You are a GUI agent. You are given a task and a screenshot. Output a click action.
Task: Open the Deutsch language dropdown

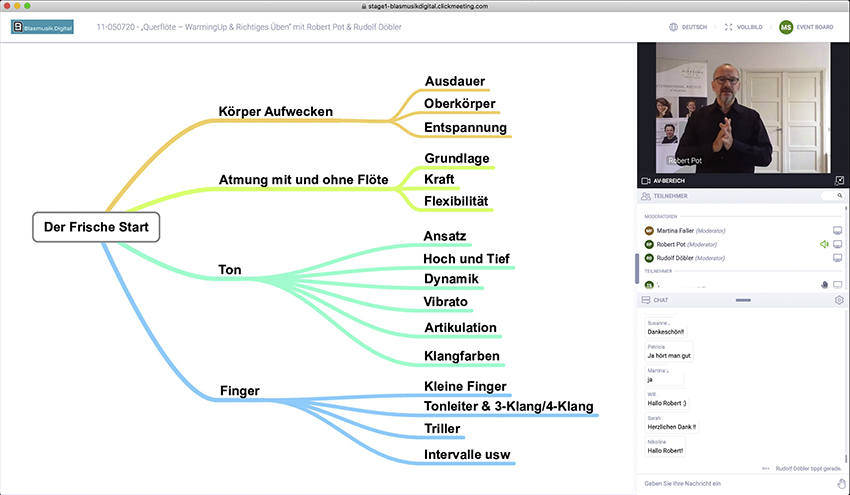point(687,27)
